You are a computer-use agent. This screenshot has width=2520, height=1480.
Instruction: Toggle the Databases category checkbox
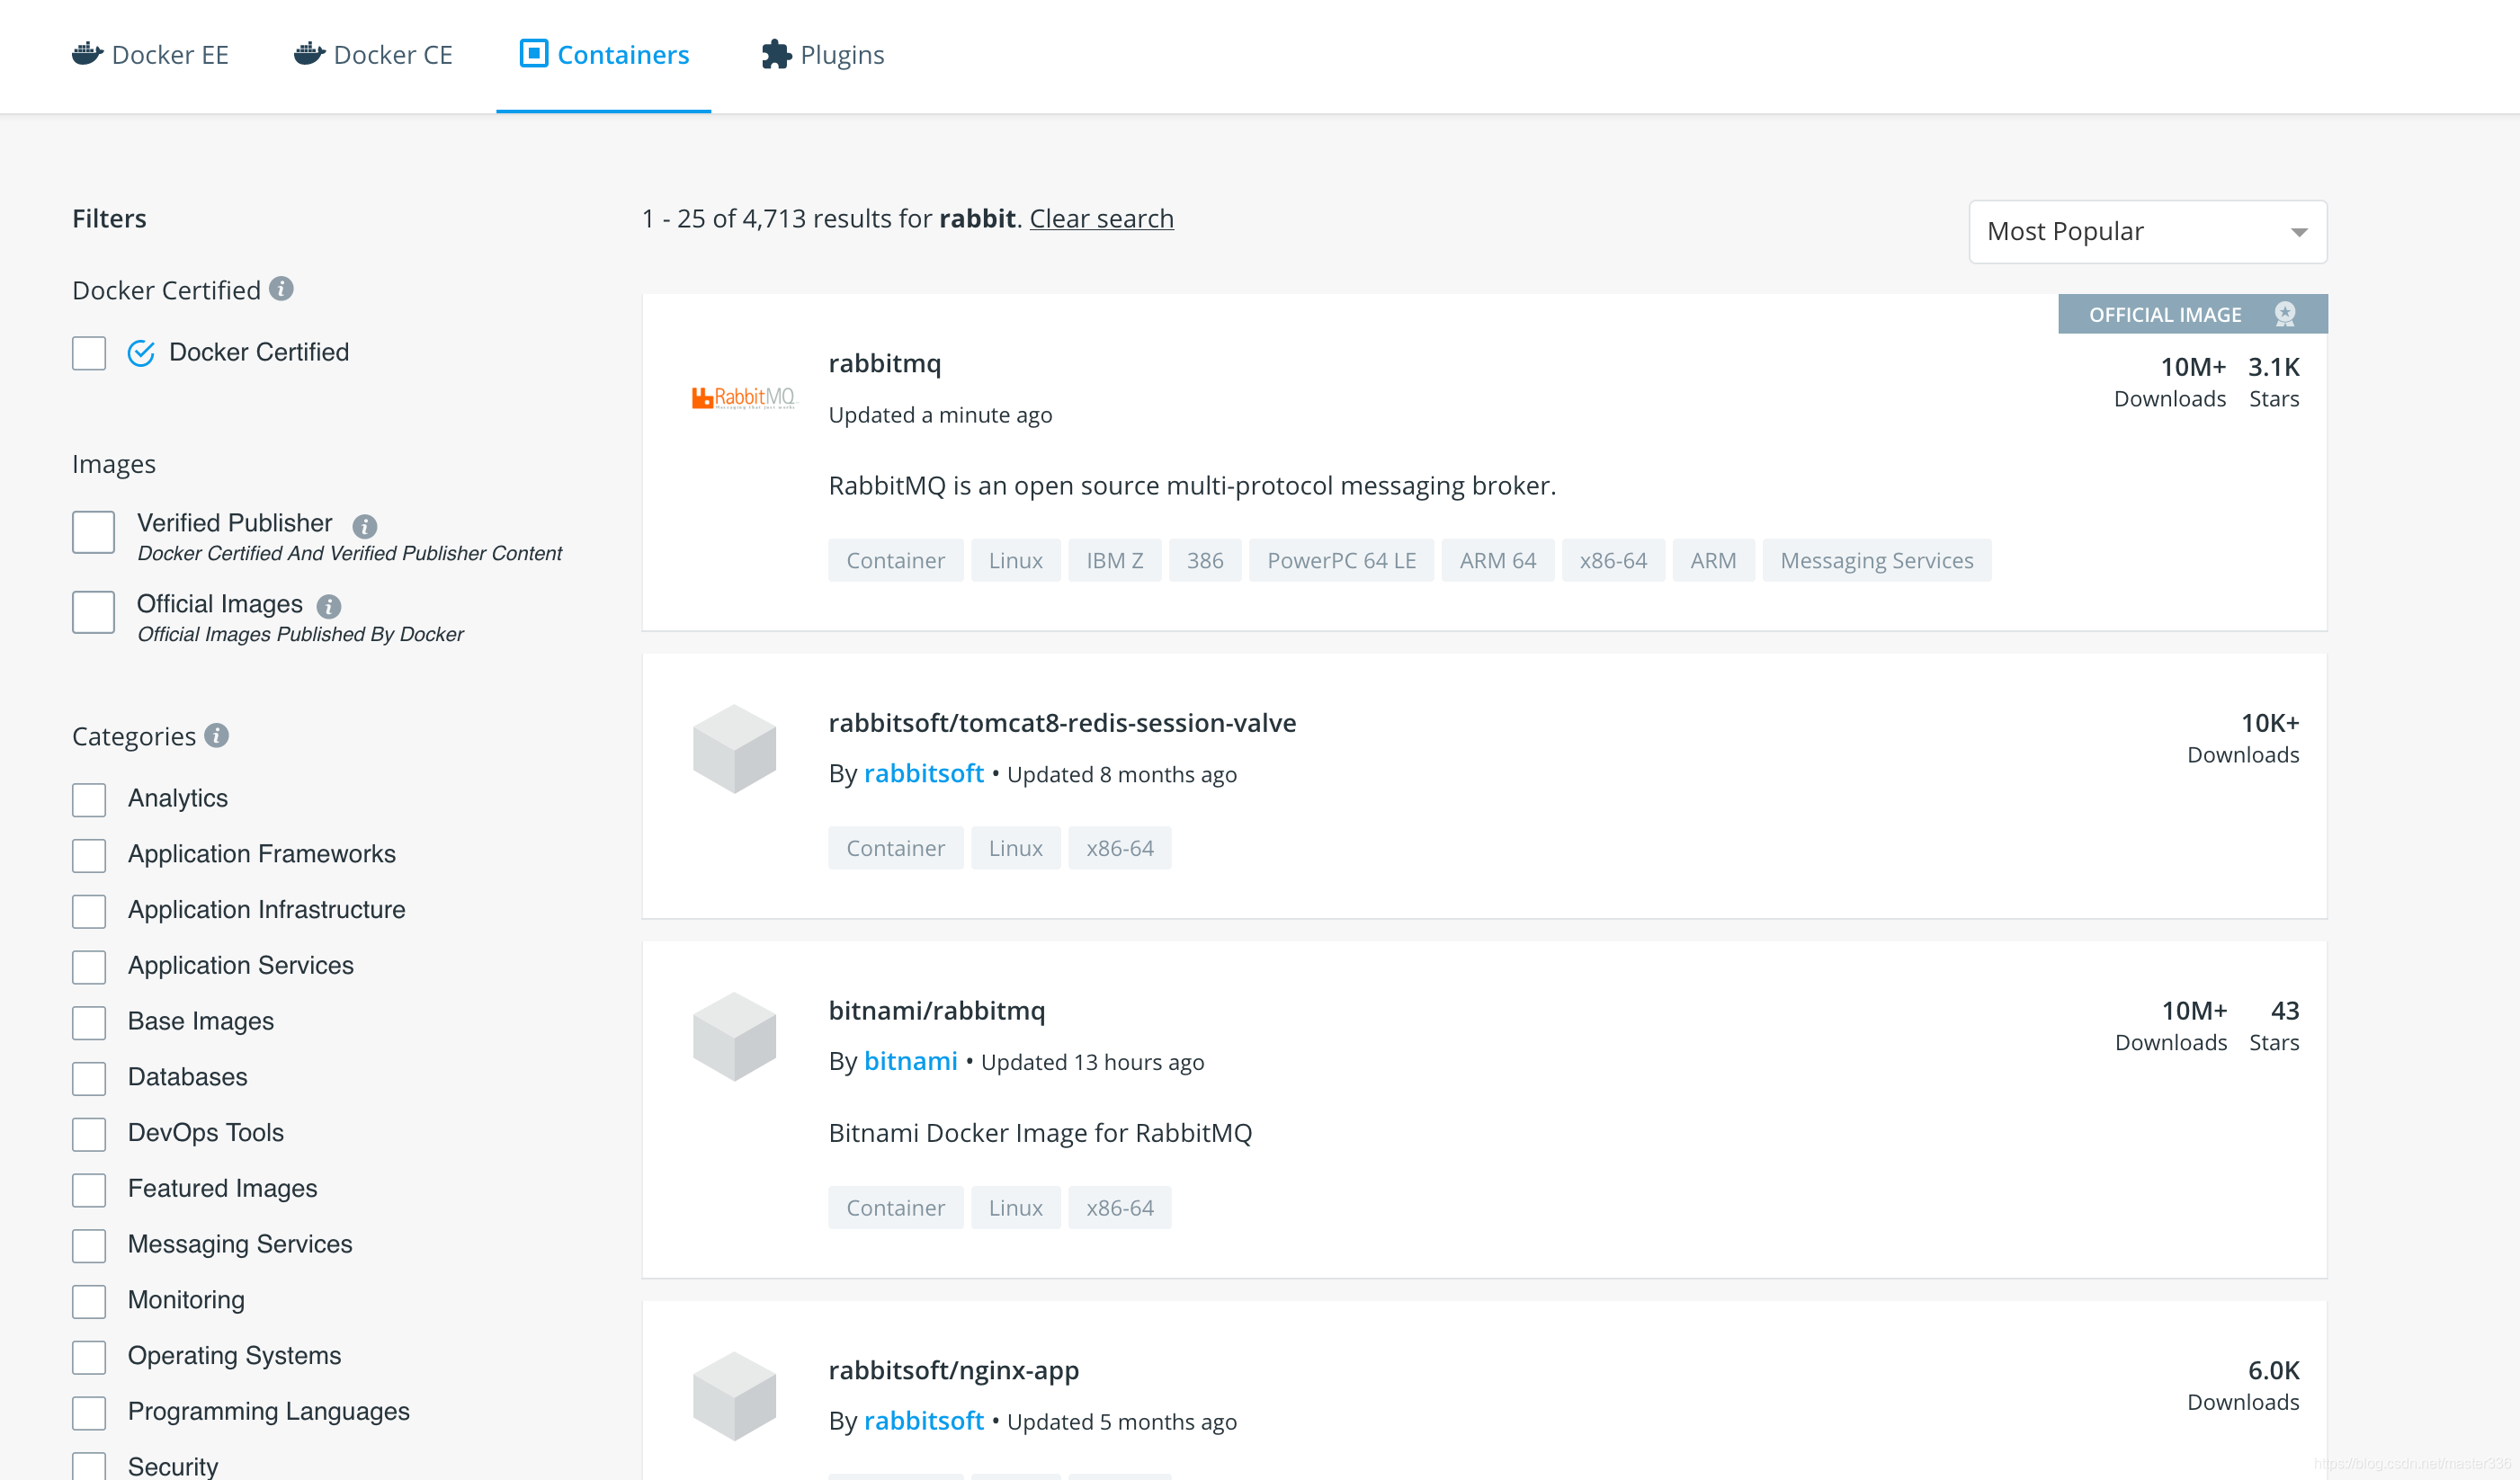(x=89, y=1078)
